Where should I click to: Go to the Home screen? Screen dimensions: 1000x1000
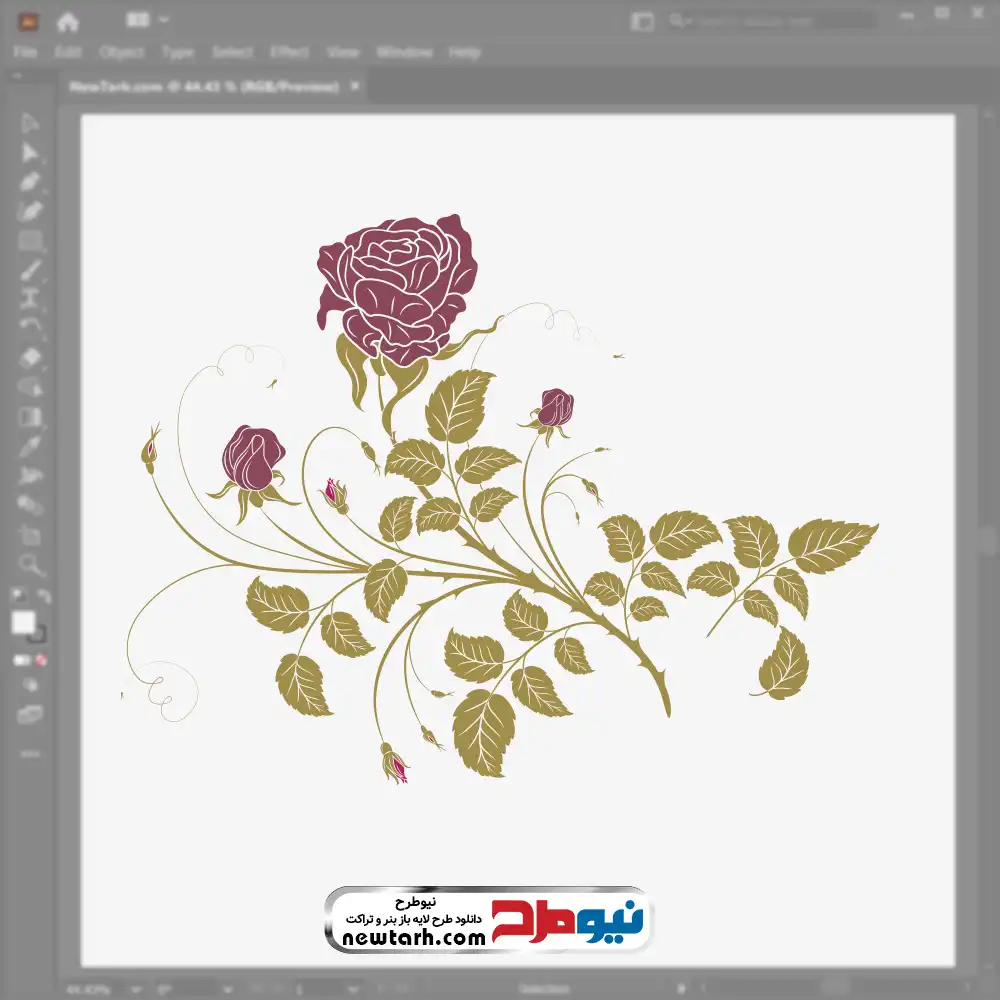tap(67, 21)
